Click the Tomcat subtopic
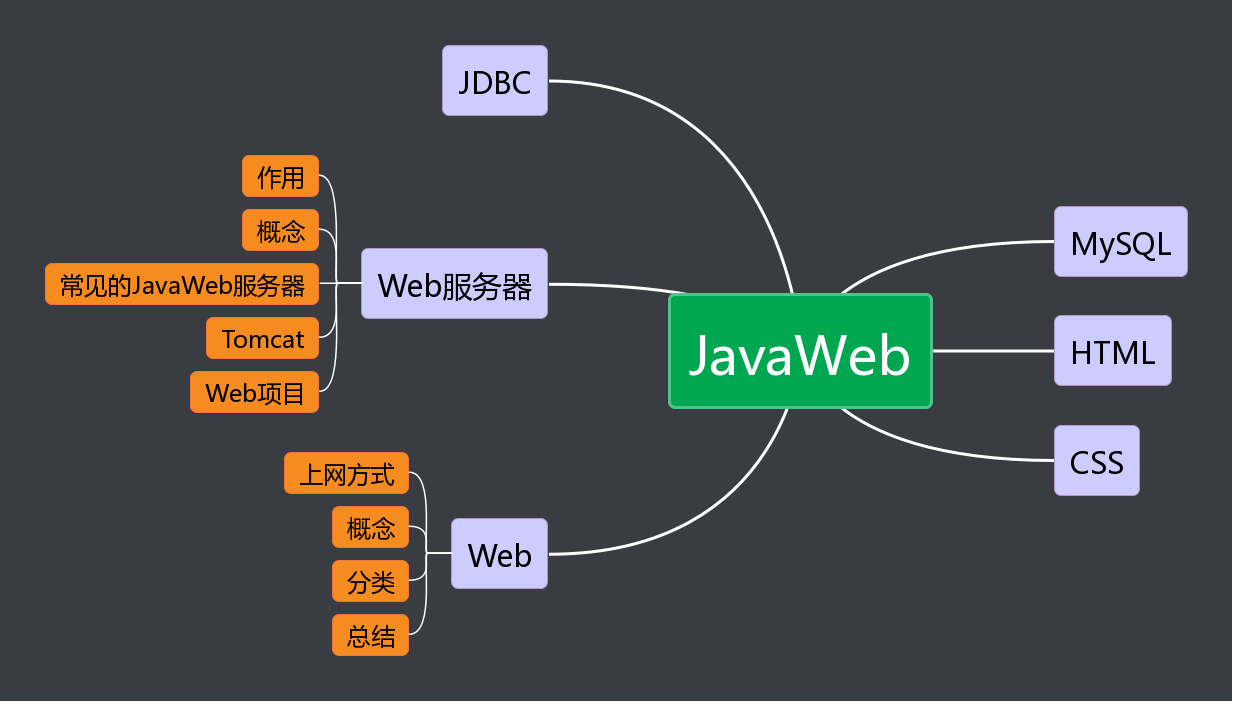This screenshot has height=705, width=1240. 263,338
